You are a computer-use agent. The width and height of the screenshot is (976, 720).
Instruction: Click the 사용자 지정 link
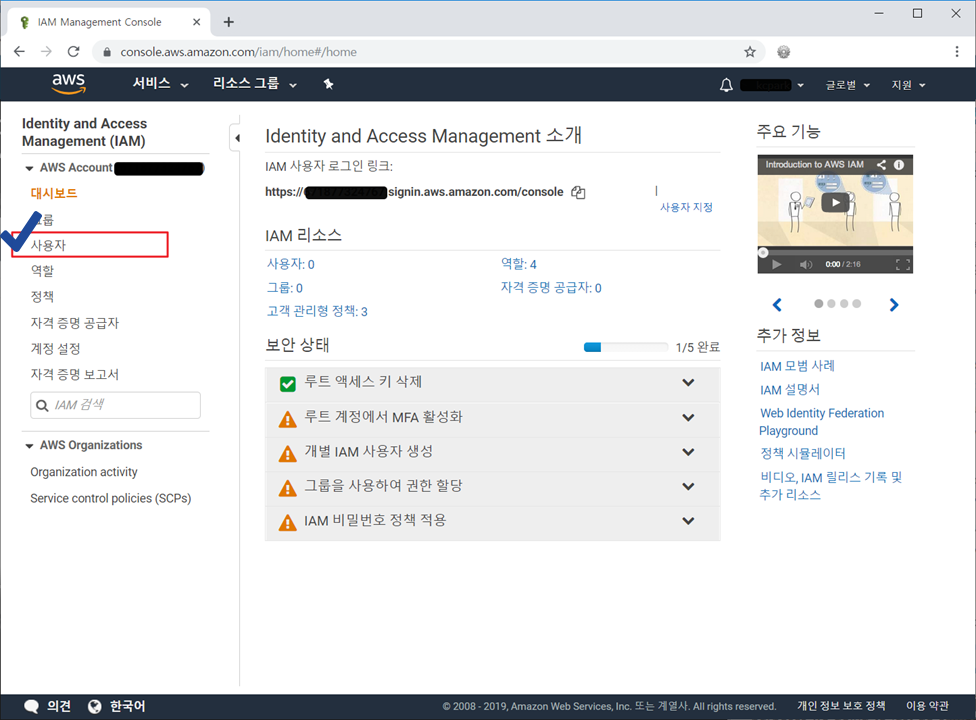coord(686,207)
